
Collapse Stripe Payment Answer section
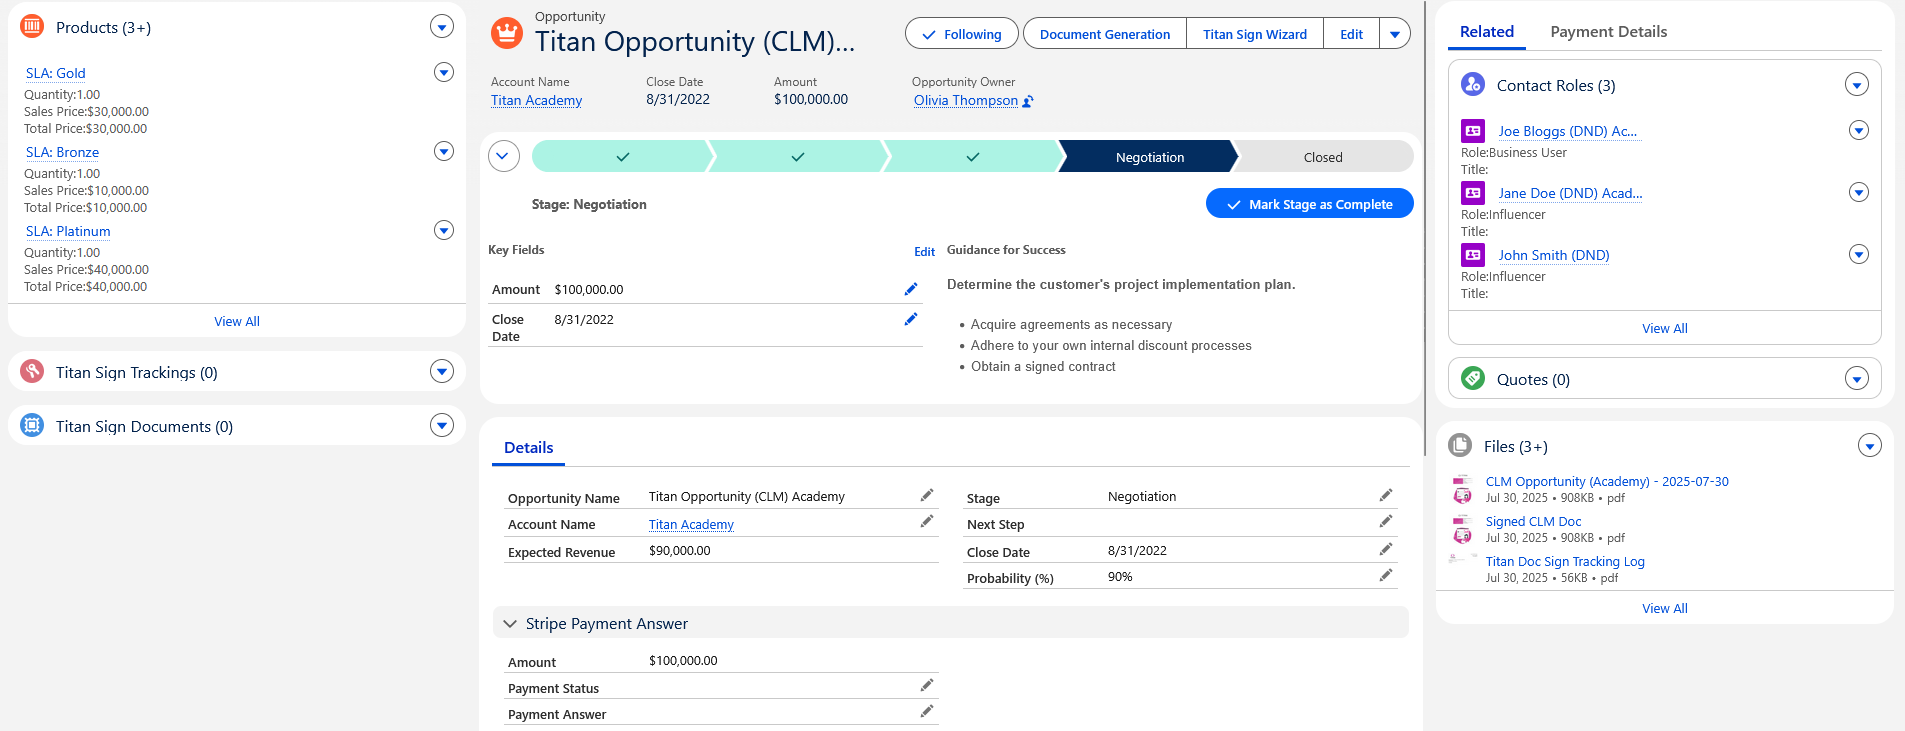click(x=510, y=623)
